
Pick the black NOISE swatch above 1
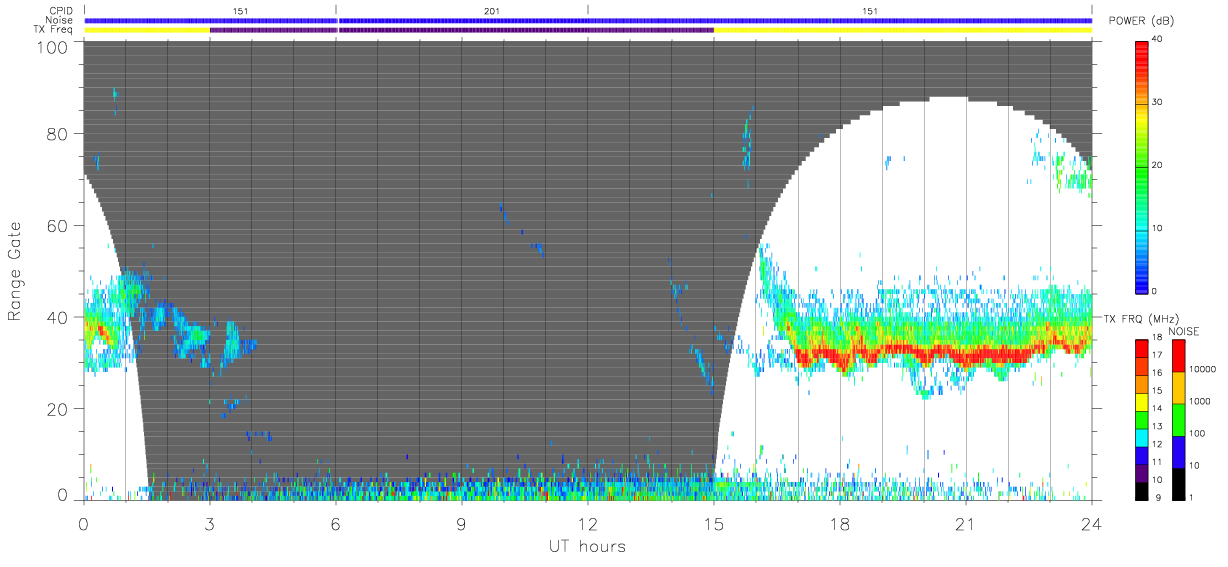[1178, 482]
